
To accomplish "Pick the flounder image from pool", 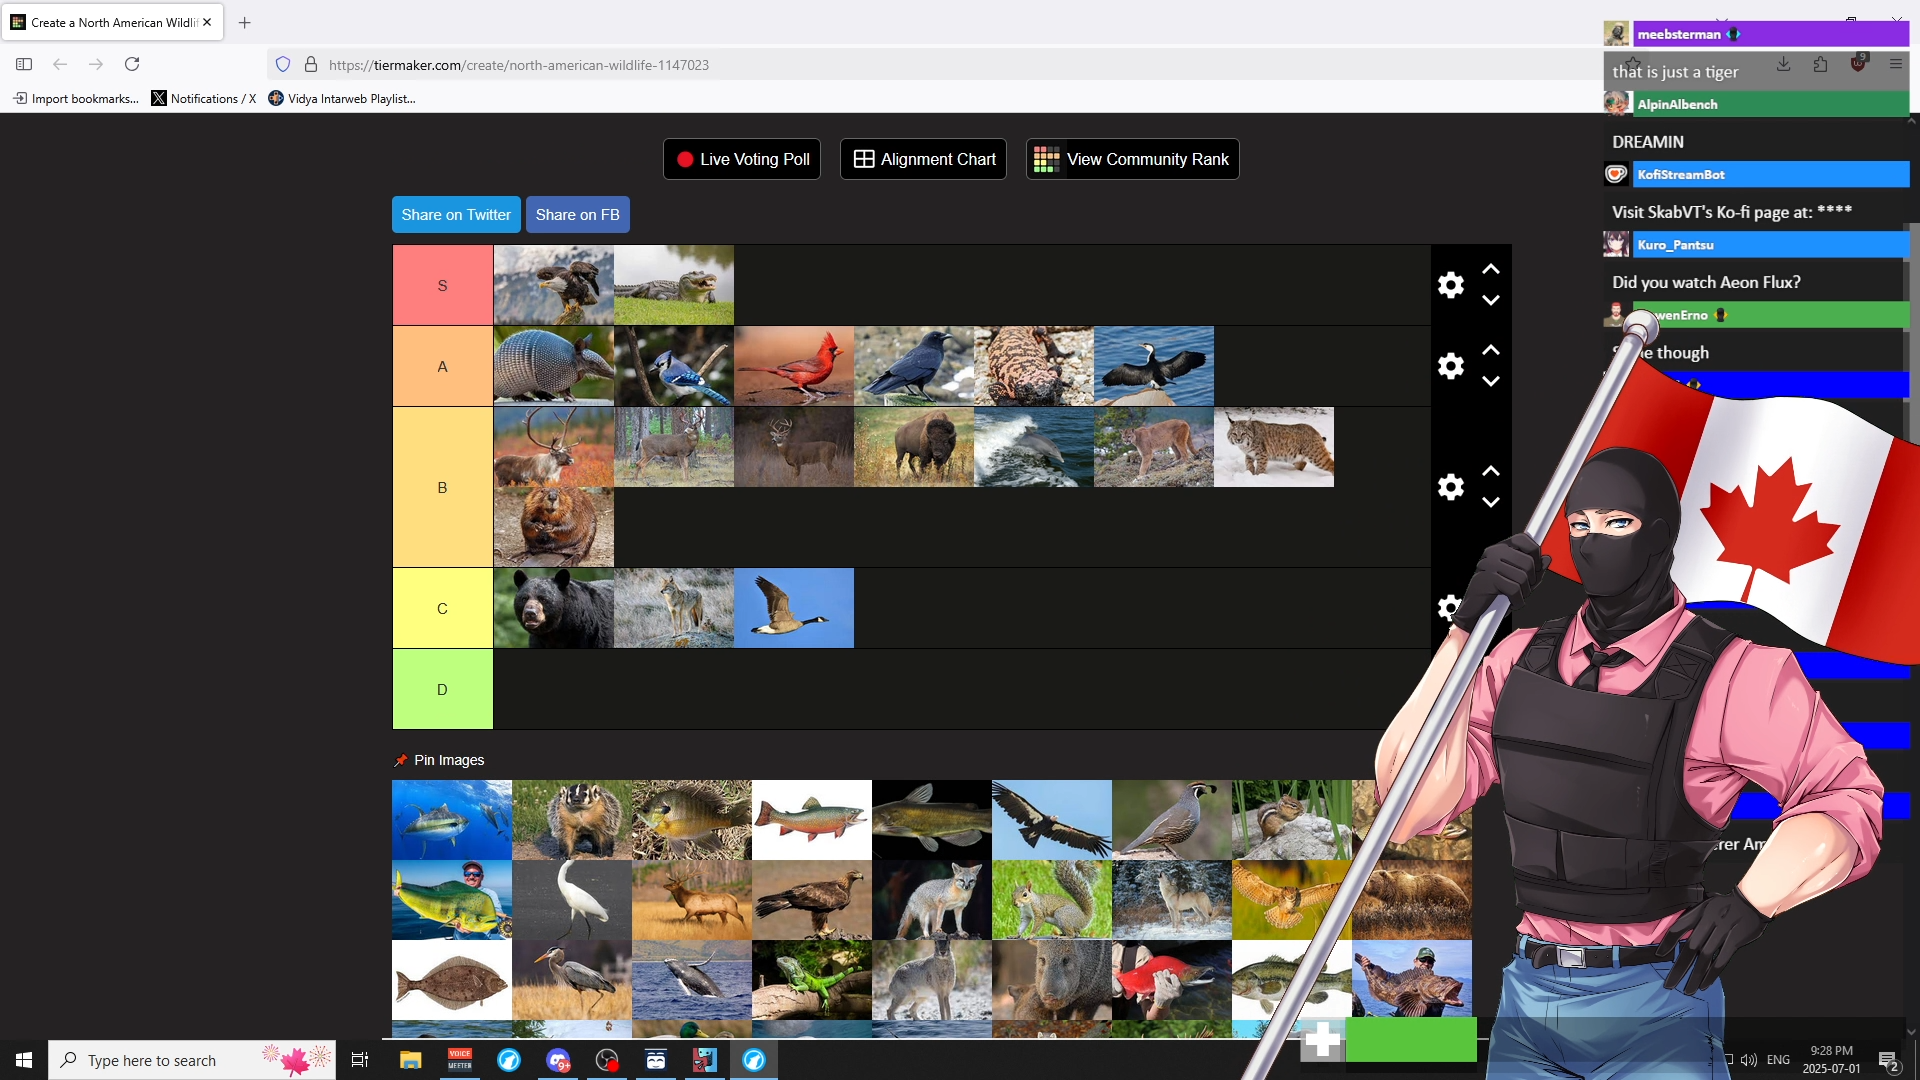I will coord(452,980).
